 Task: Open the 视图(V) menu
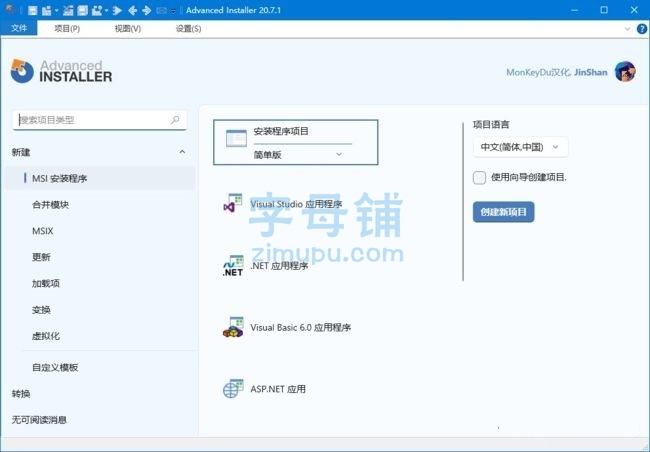point(128,29)
